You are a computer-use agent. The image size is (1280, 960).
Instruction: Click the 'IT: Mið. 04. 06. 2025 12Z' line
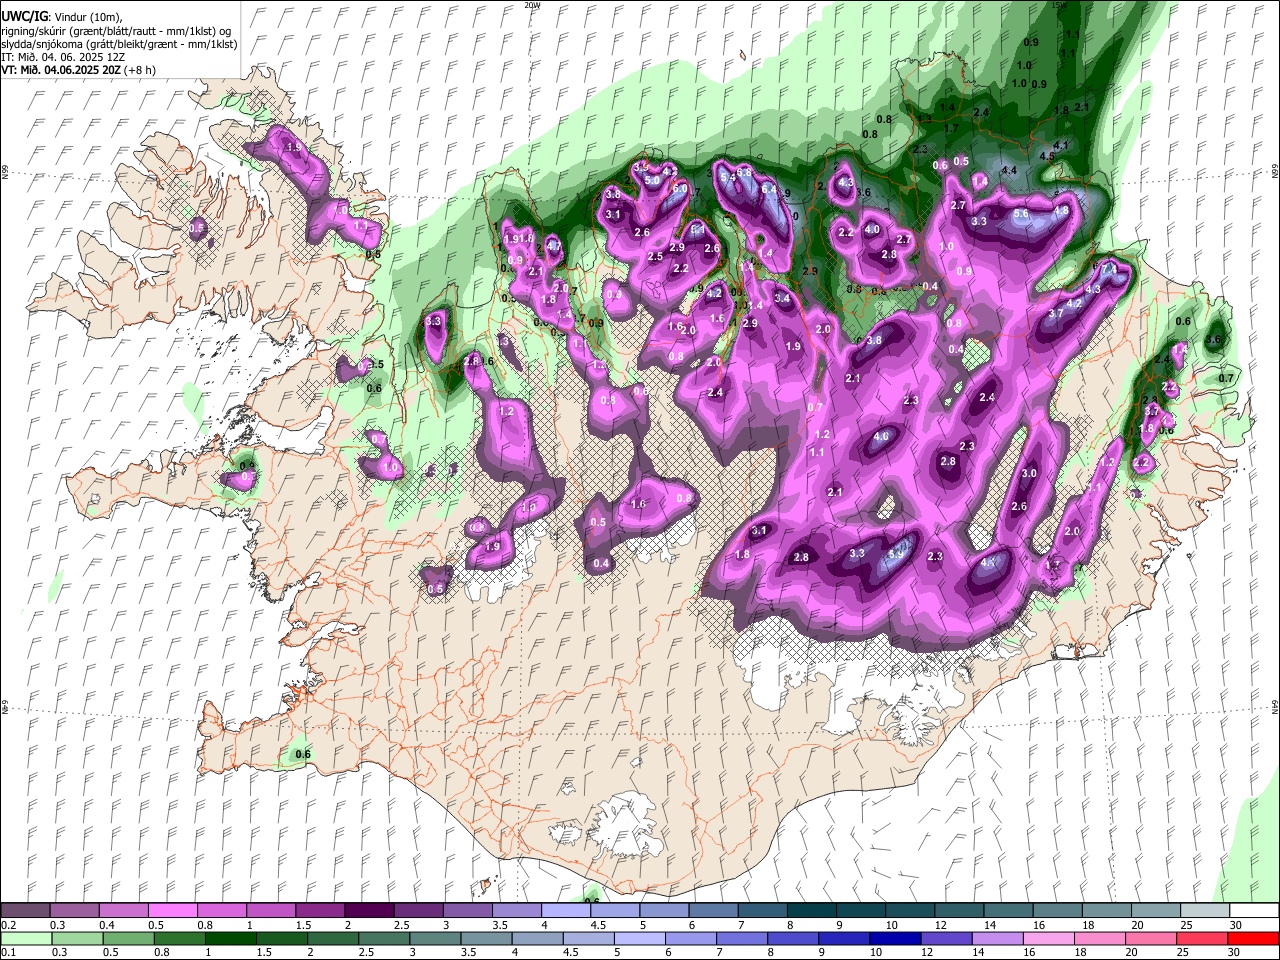point(63,57)
